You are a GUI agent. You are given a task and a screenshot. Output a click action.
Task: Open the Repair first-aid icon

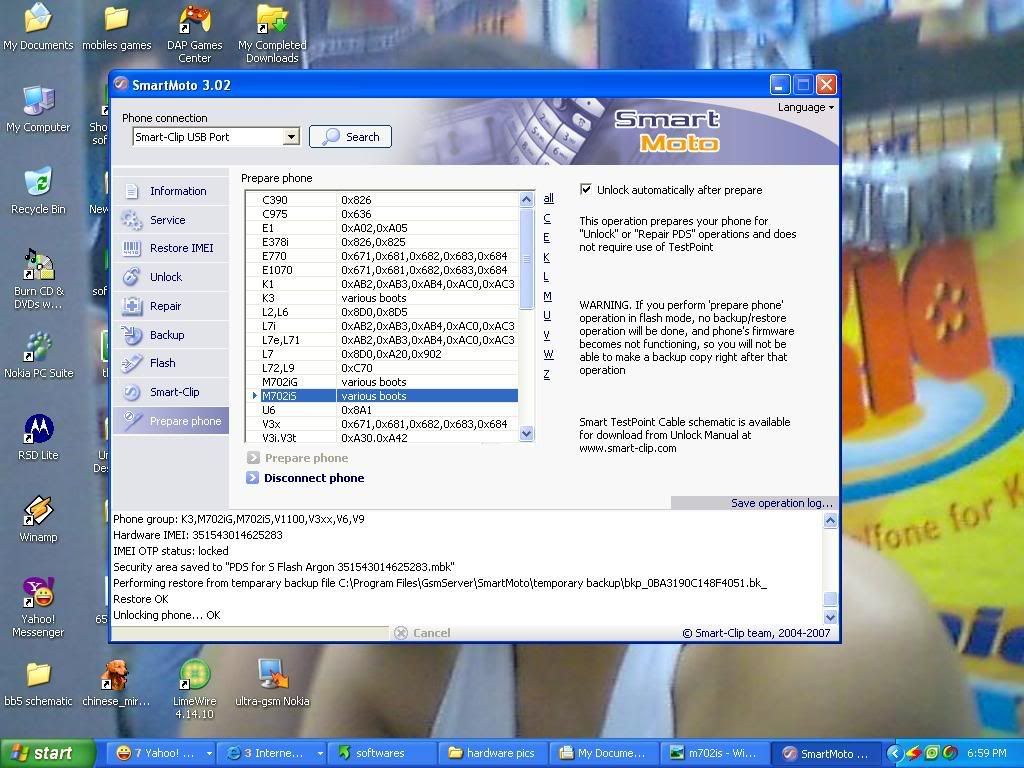[132, 306]
